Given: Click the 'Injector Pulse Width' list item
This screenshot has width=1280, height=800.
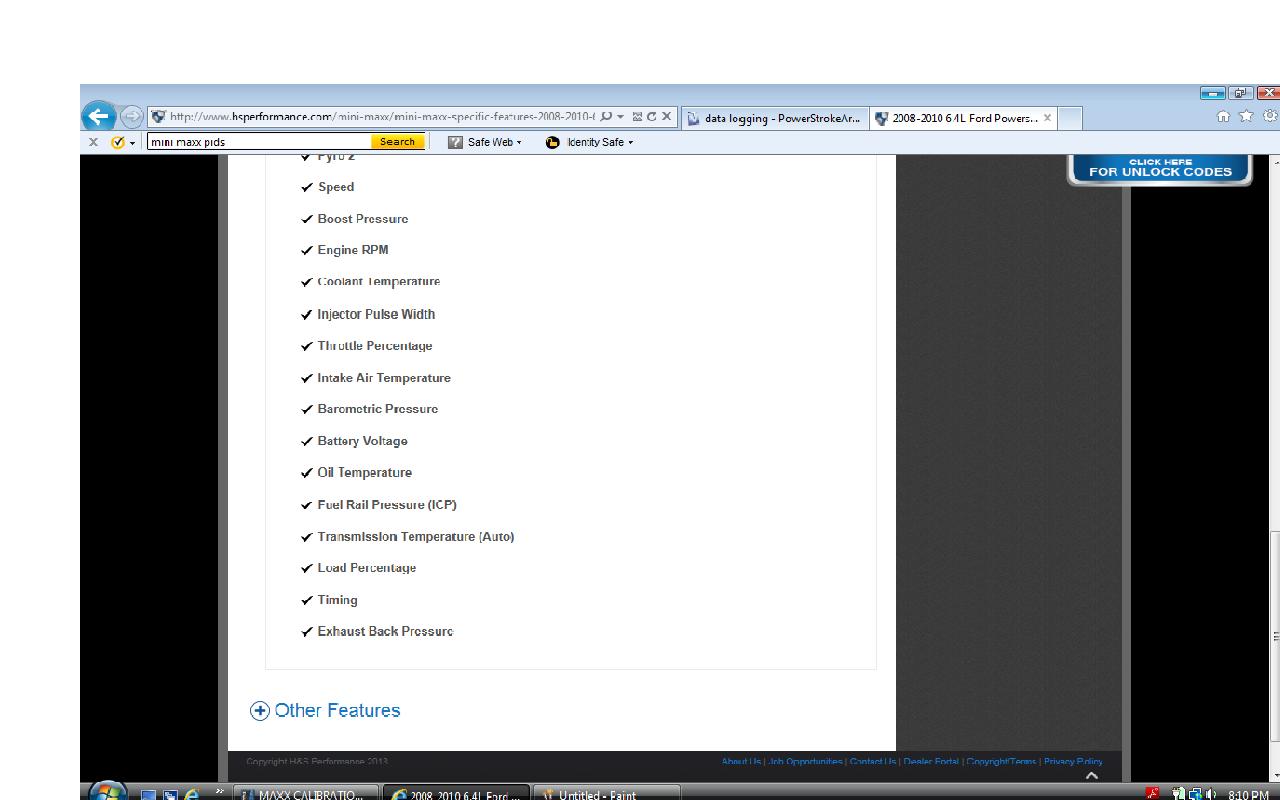Looking at the screenshot, I should pyautogui.click(x=376, y=314).
